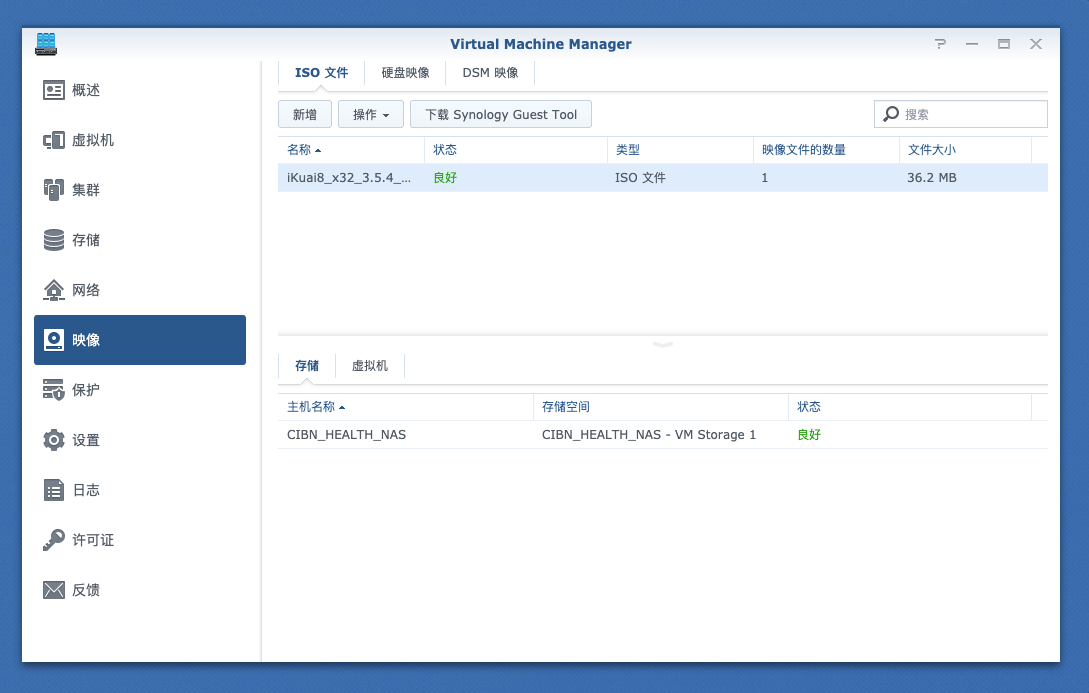
Task: Click the 良好 status of CIBN_HEALTH_NAS storage
Action: [809, 435]
